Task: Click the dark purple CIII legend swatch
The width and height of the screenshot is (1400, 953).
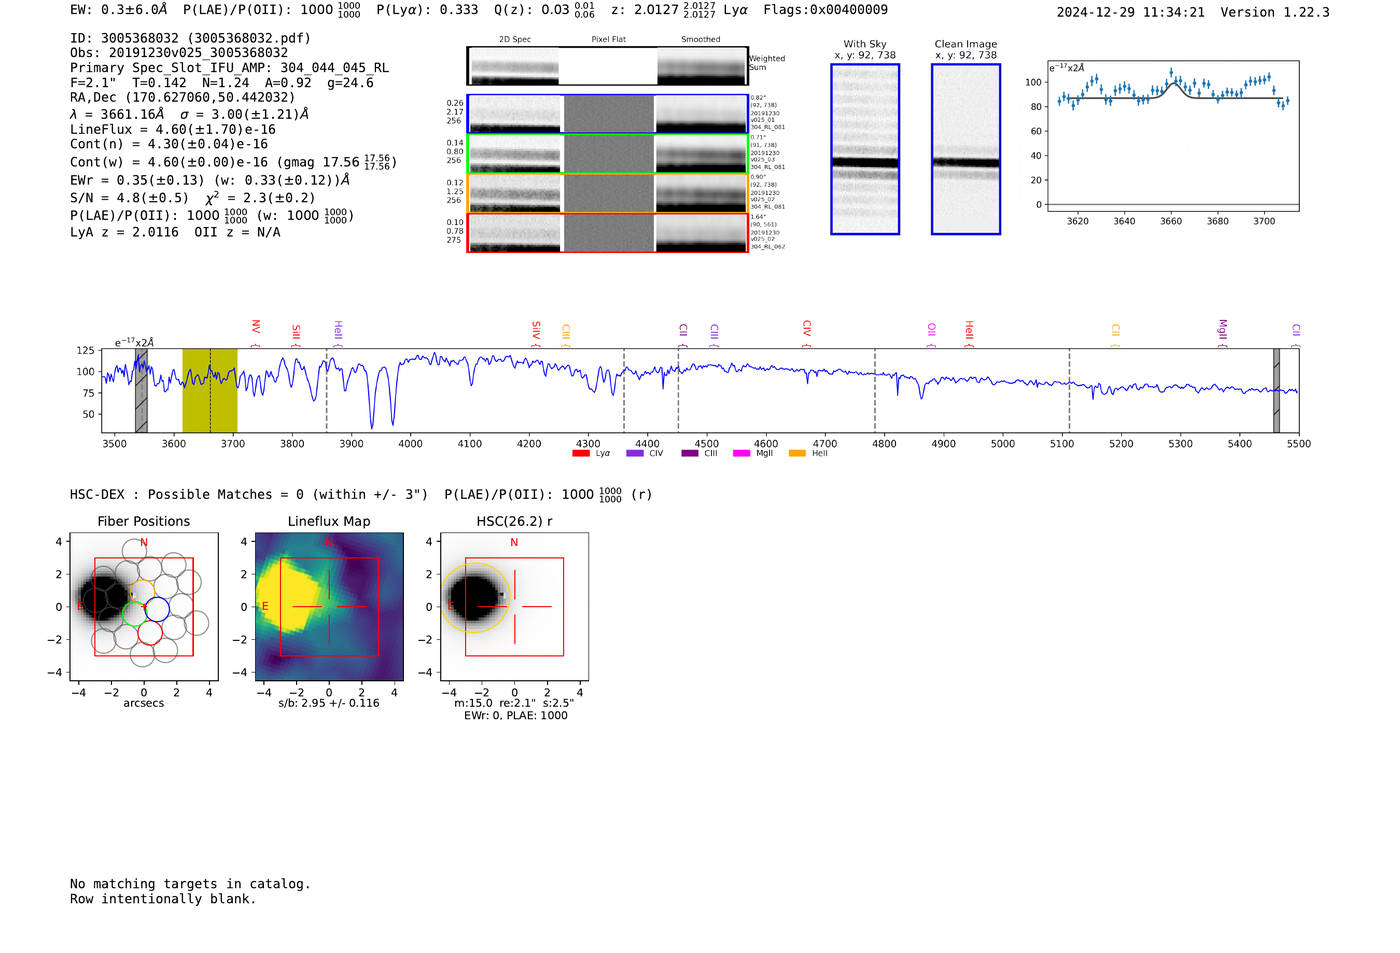Action: pyautogui.click(x=689, y=453)
